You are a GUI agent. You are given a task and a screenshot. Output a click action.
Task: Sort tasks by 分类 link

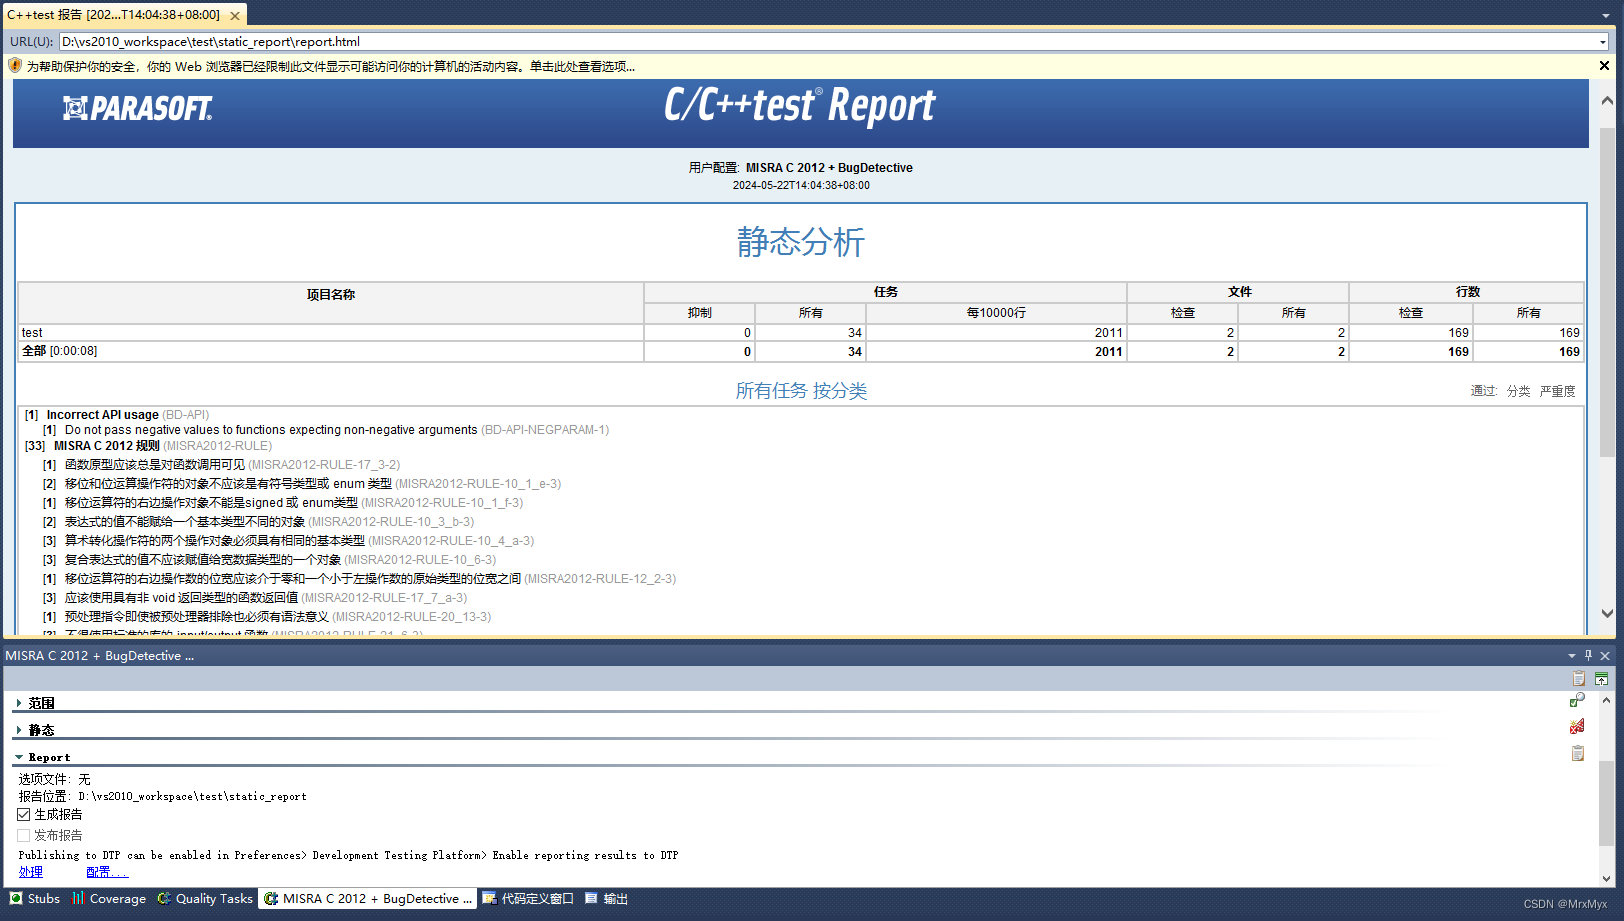1518,391
